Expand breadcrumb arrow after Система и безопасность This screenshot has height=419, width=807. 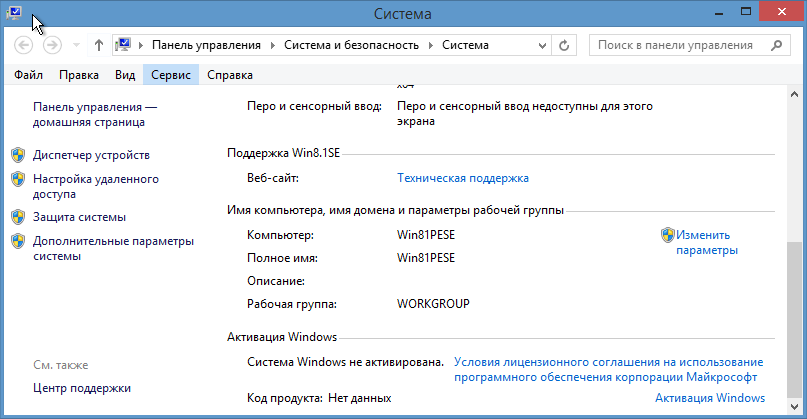pos(432,45)
